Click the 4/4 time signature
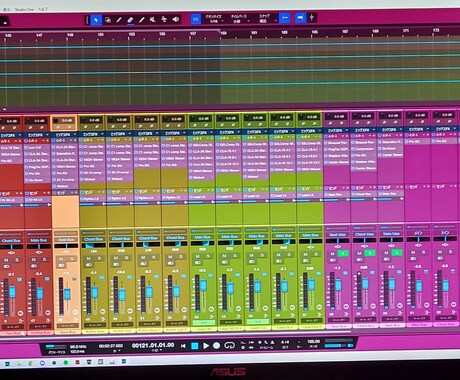Viewport: 460px width, 380px height. 285,342
